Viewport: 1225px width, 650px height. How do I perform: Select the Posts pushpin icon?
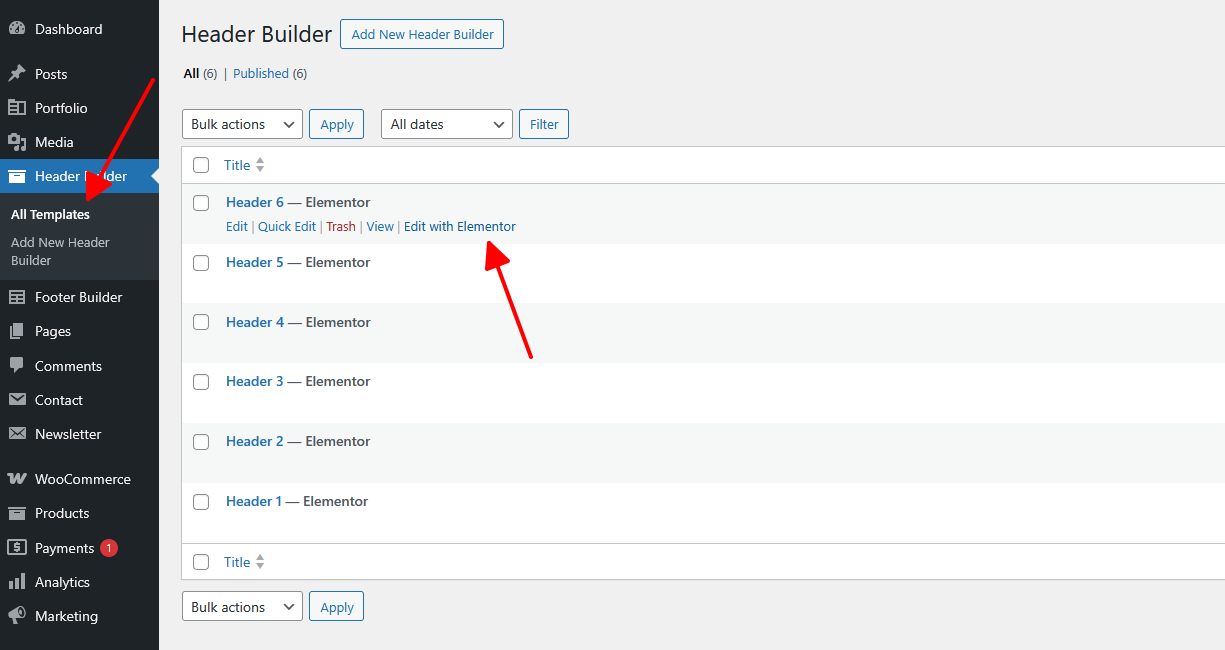[17, 74]
